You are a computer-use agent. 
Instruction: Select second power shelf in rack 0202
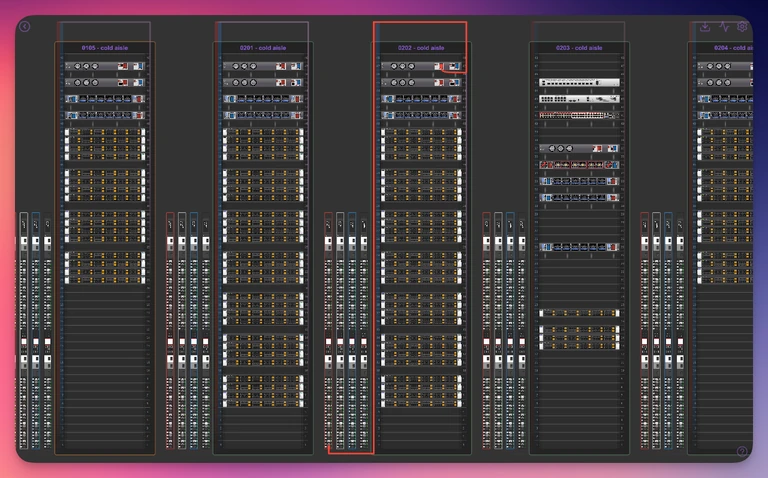click(421, 82)
